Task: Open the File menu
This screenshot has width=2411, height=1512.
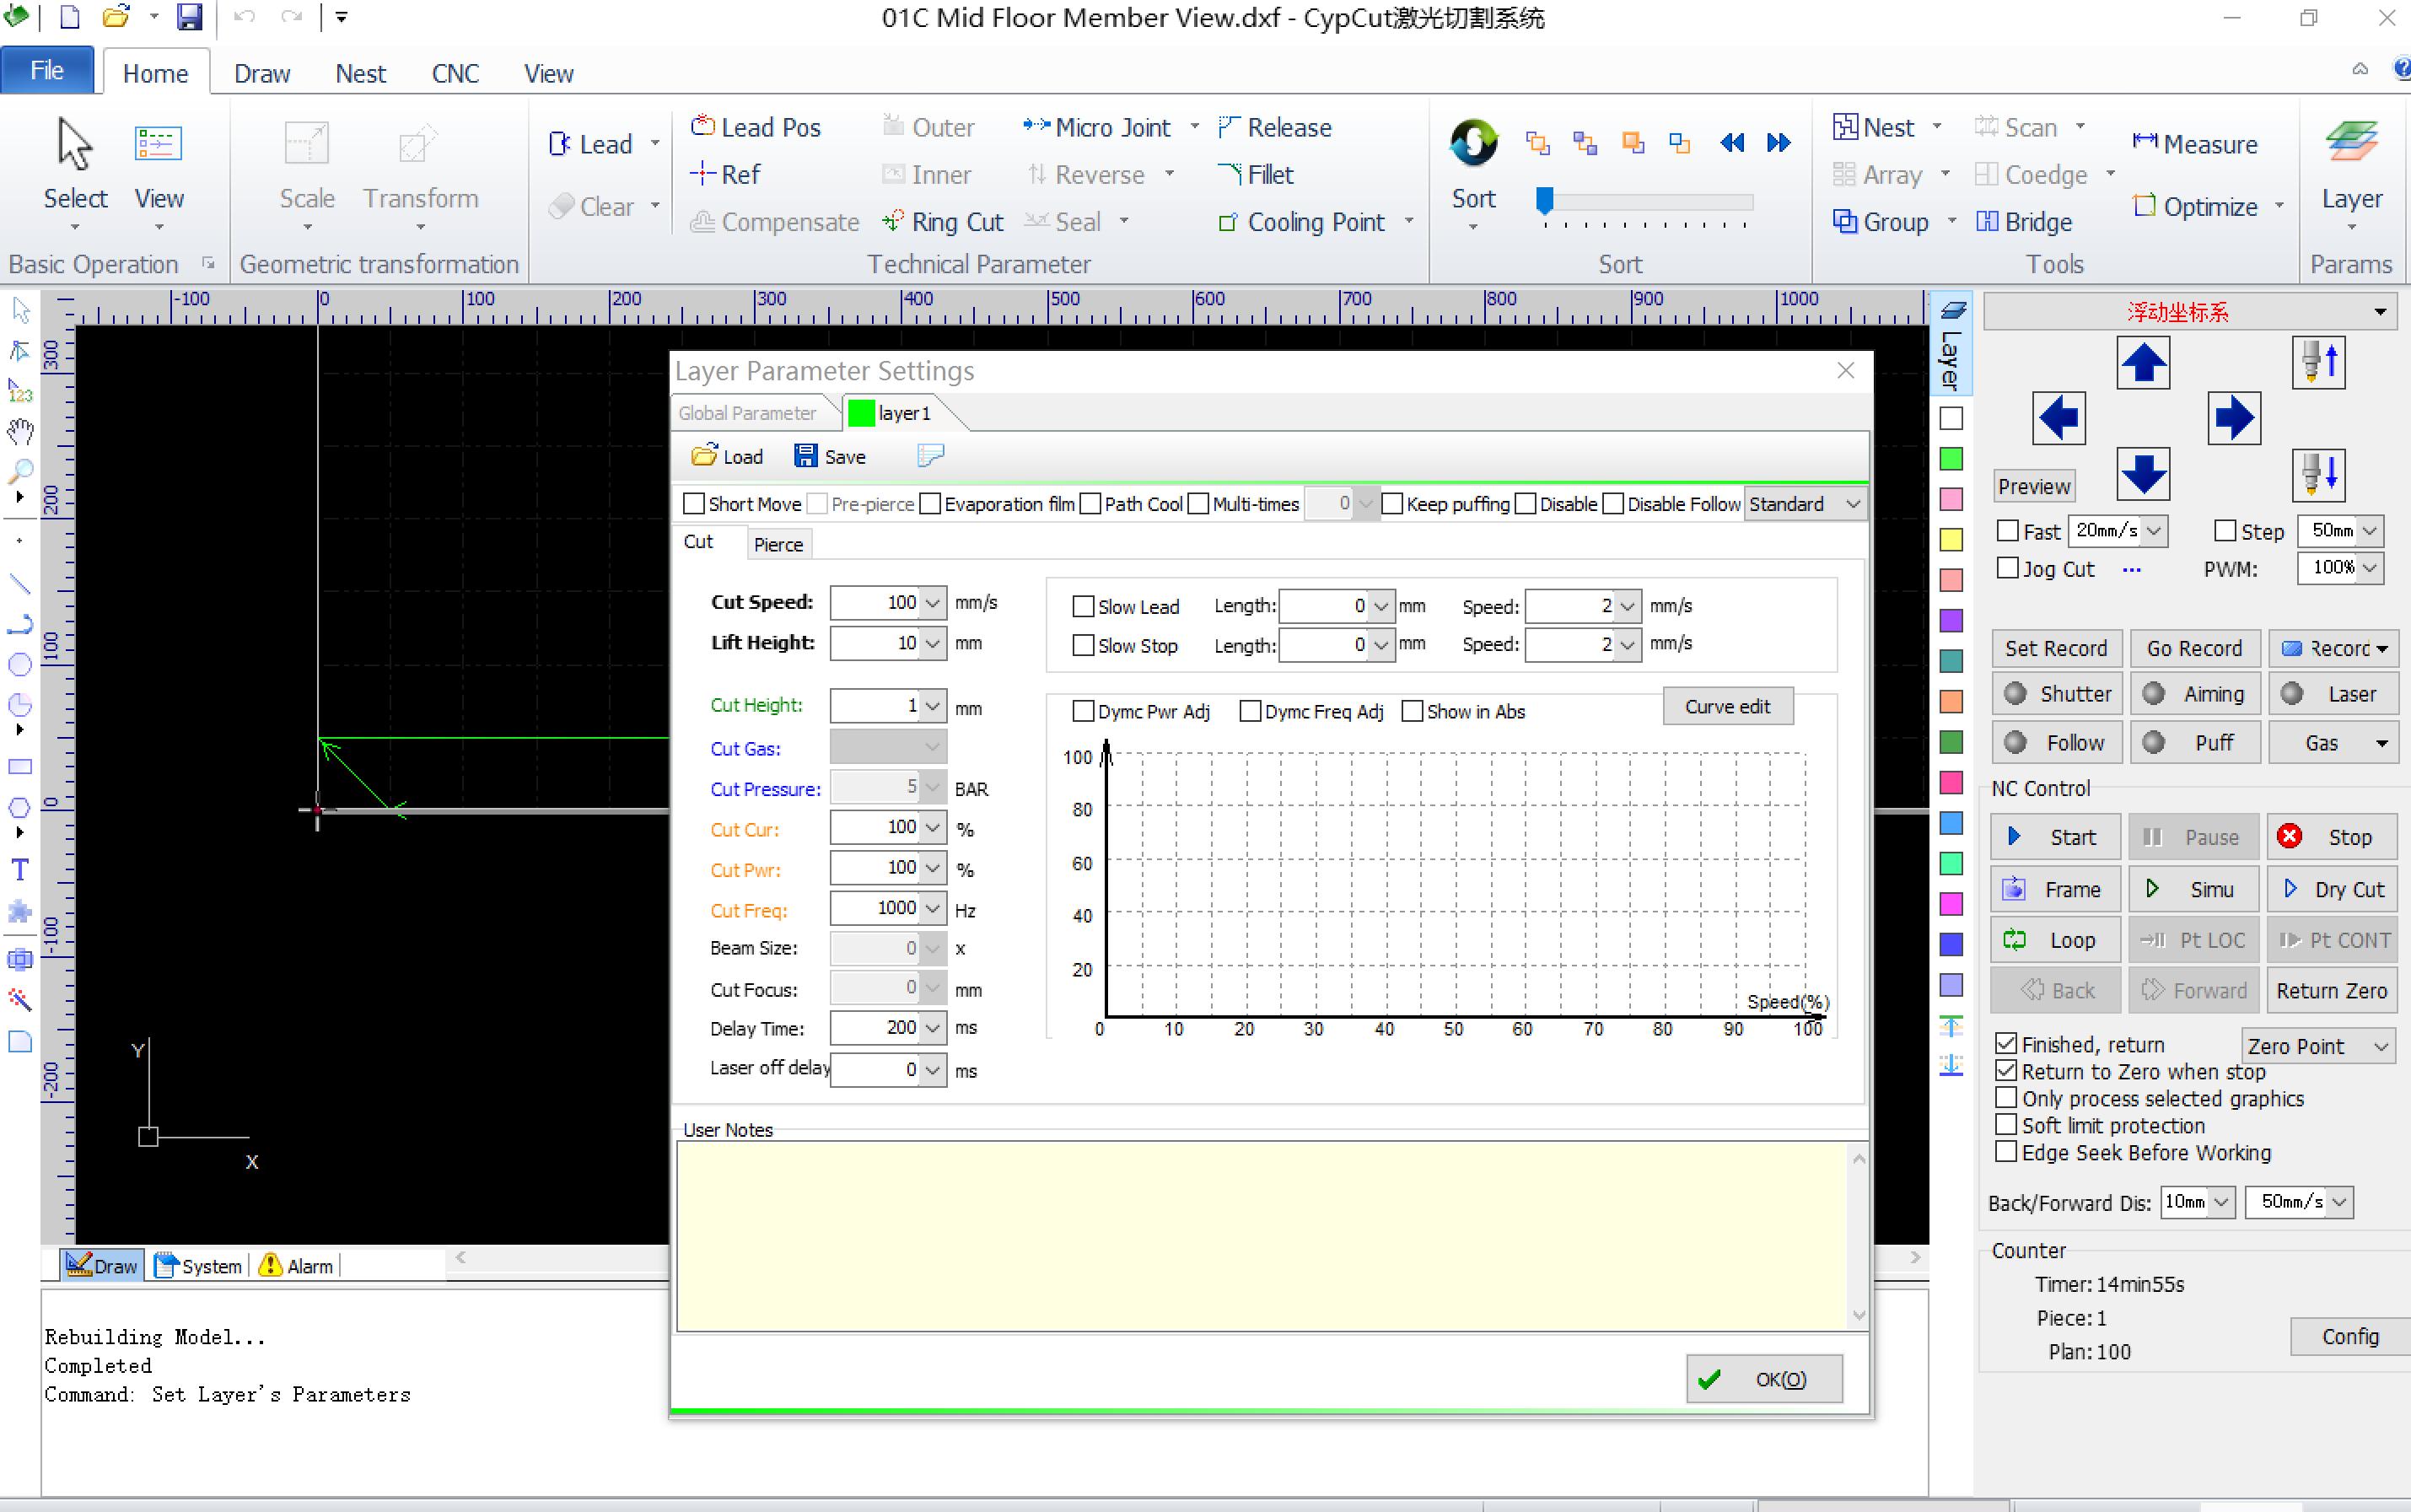Action: click(47, 70)
